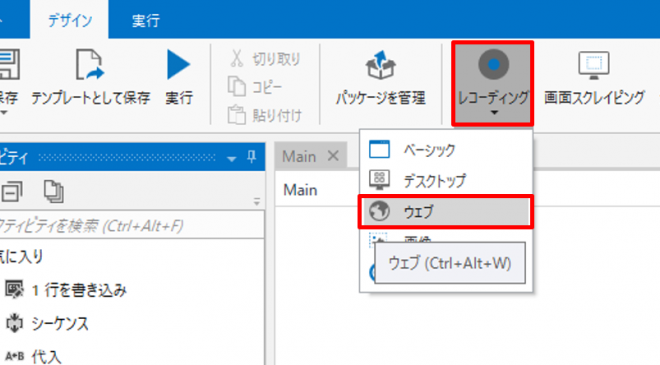Click the Recording button icon

493,64
